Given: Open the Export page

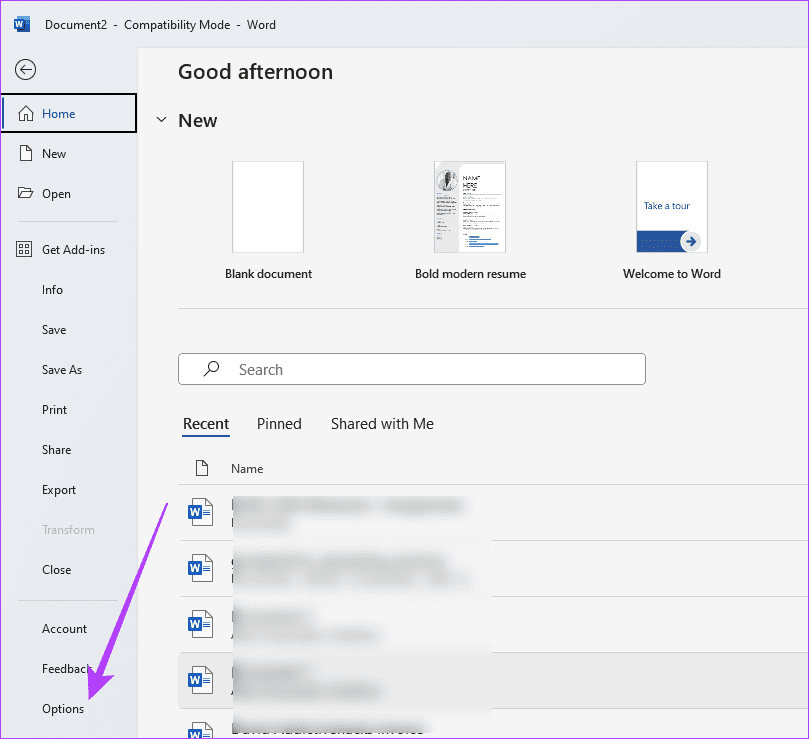Looking at the screenshot, I should pos(69,490).
